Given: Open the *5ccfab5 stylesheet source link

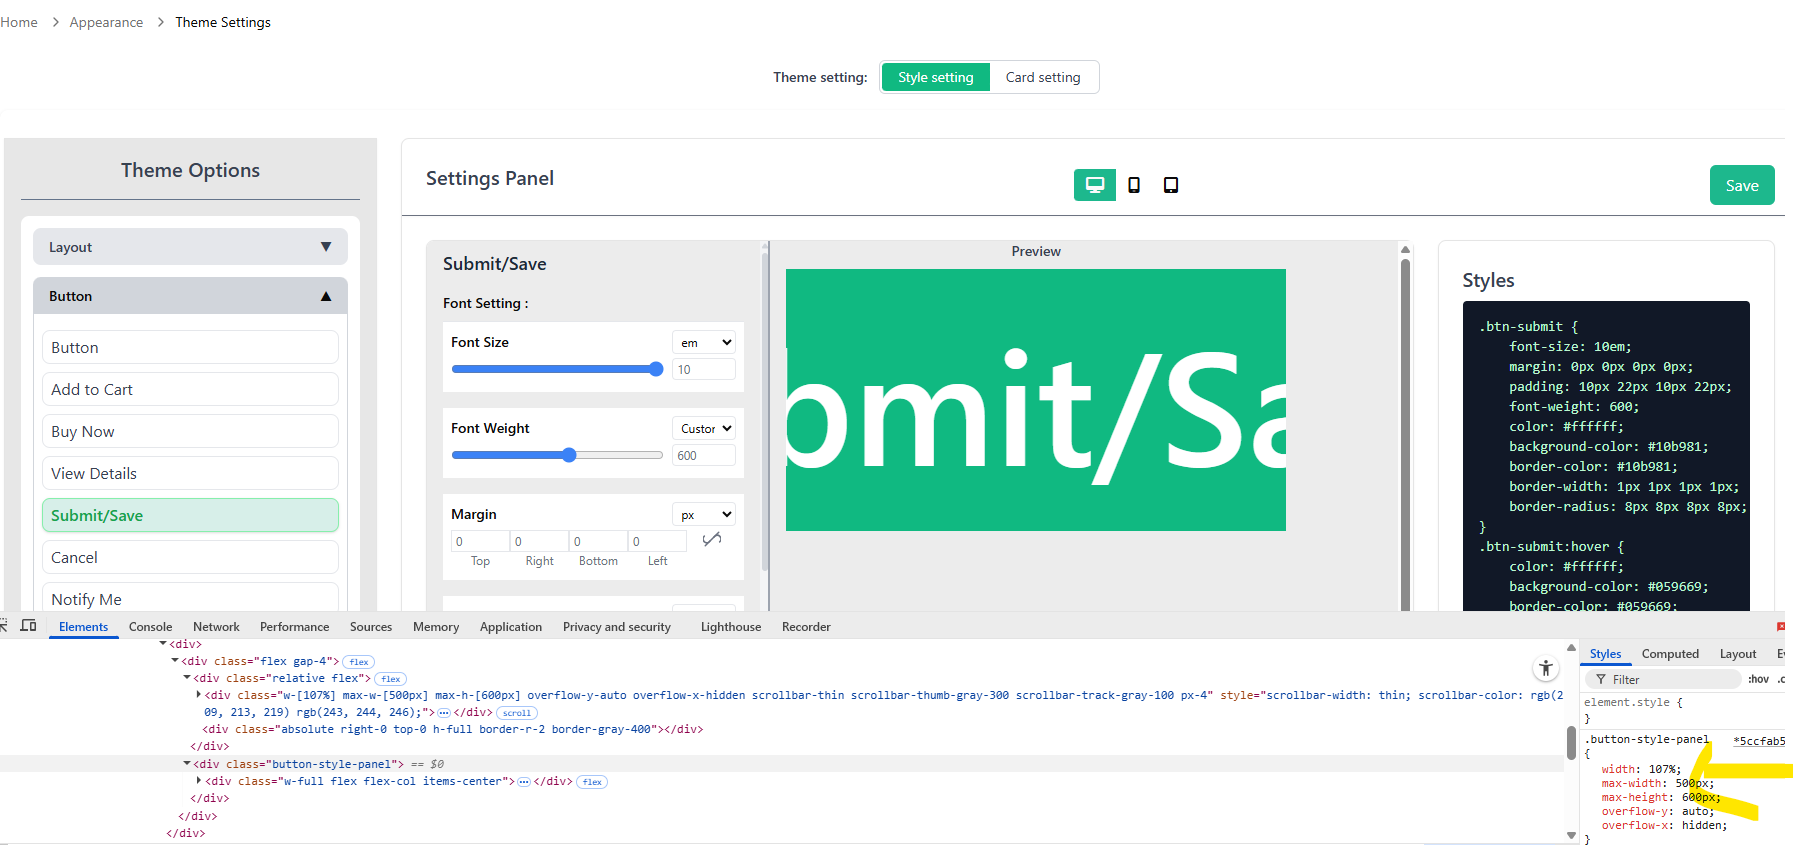Looking at the screenshot, I should tap(1759, 741).
